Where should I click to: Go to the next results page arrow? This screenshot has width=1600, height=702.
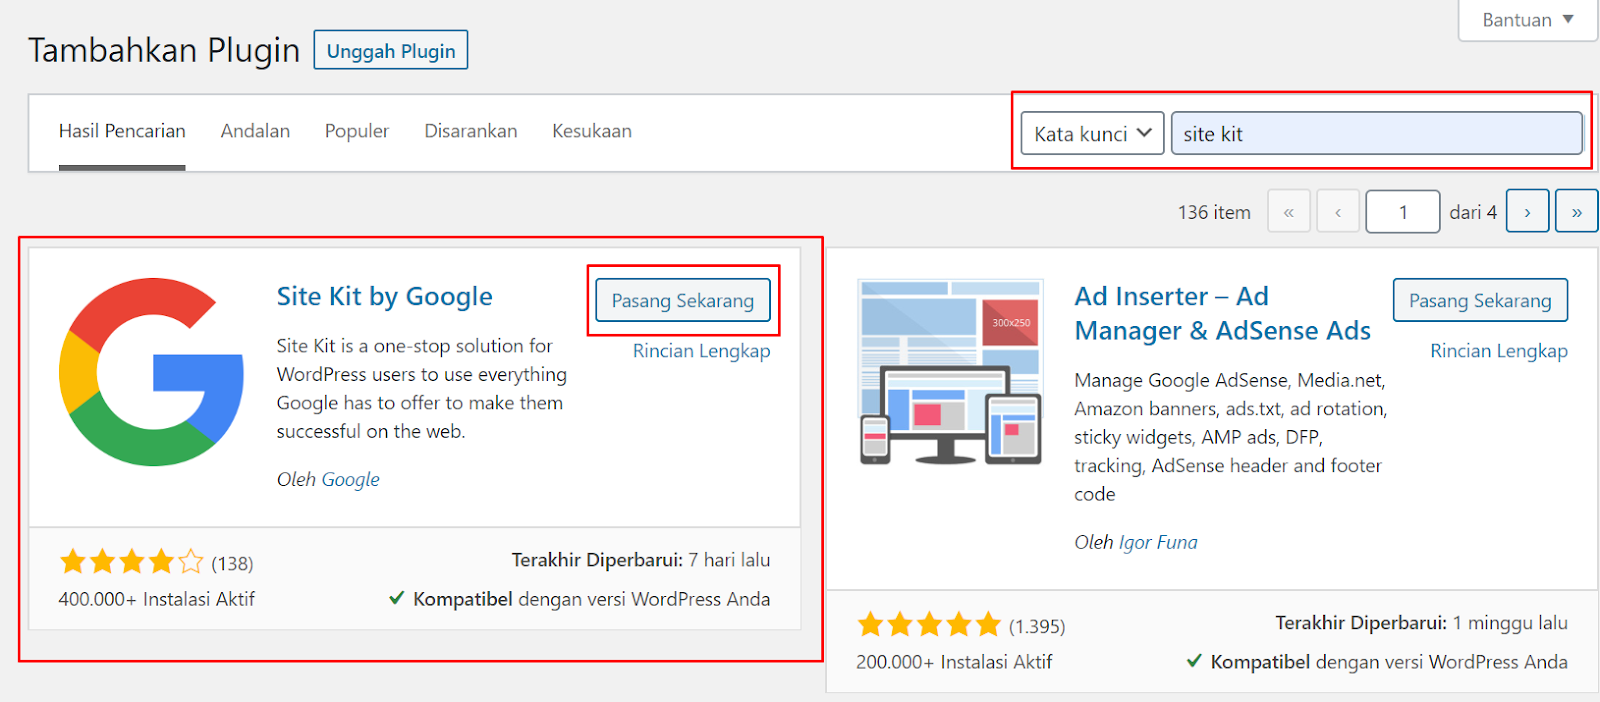tap(1527, 212)
